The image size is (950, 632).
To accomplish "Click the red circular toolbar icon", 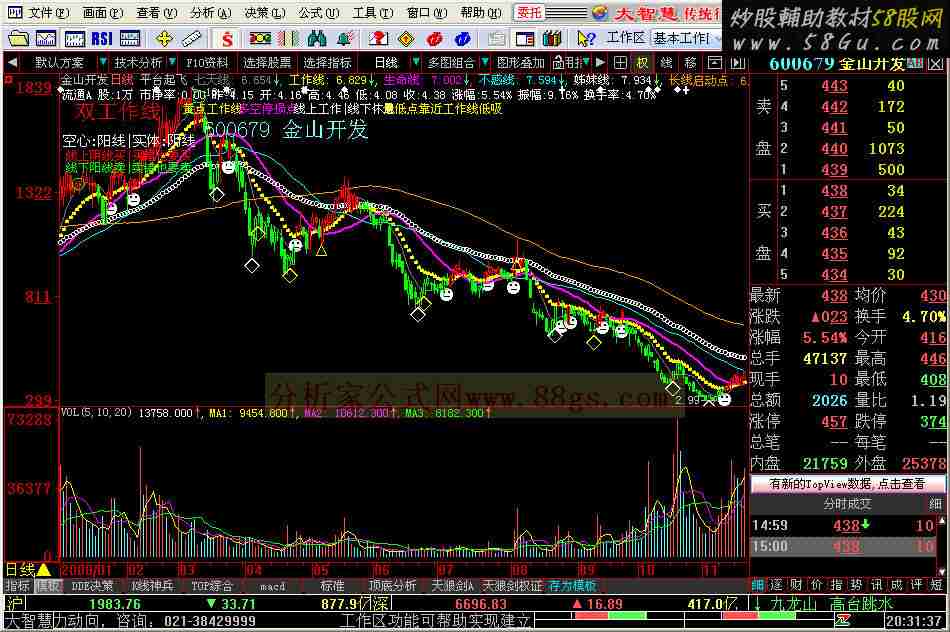I will pyautogui.click(x=434, y=39).
